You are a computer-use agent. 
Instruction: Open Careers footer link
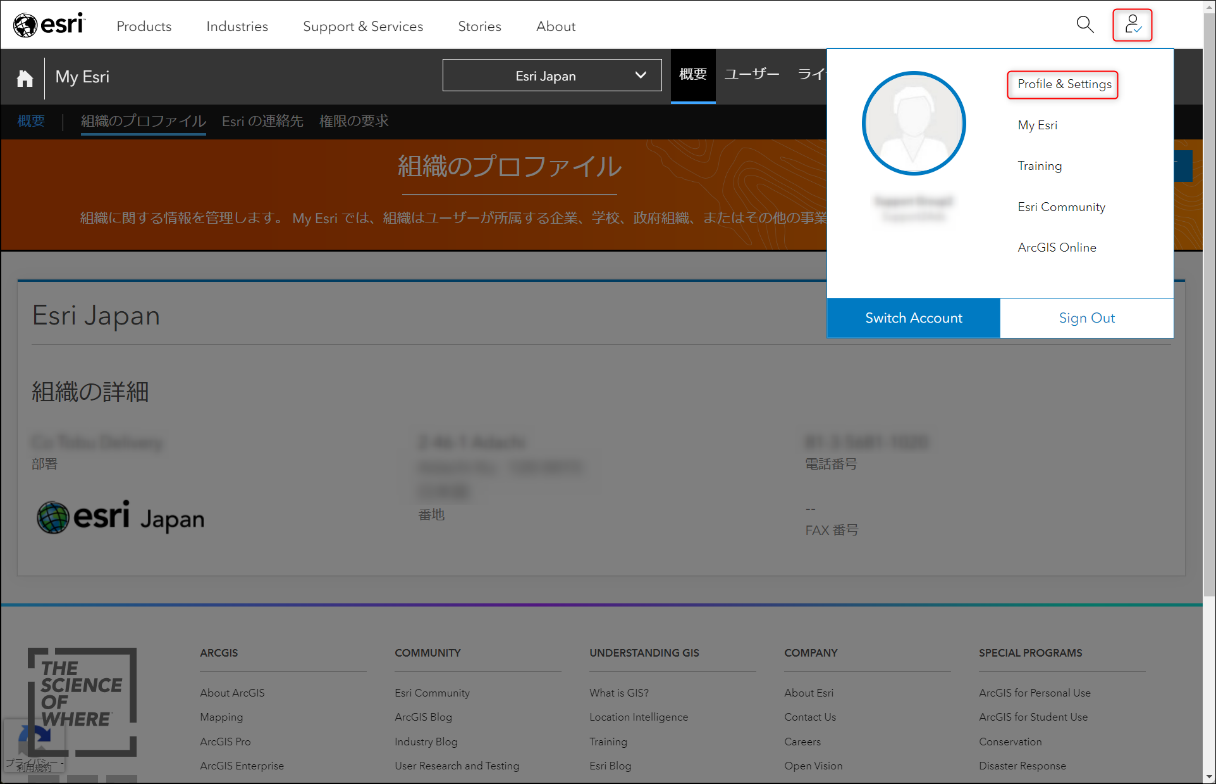coord(803,742)
